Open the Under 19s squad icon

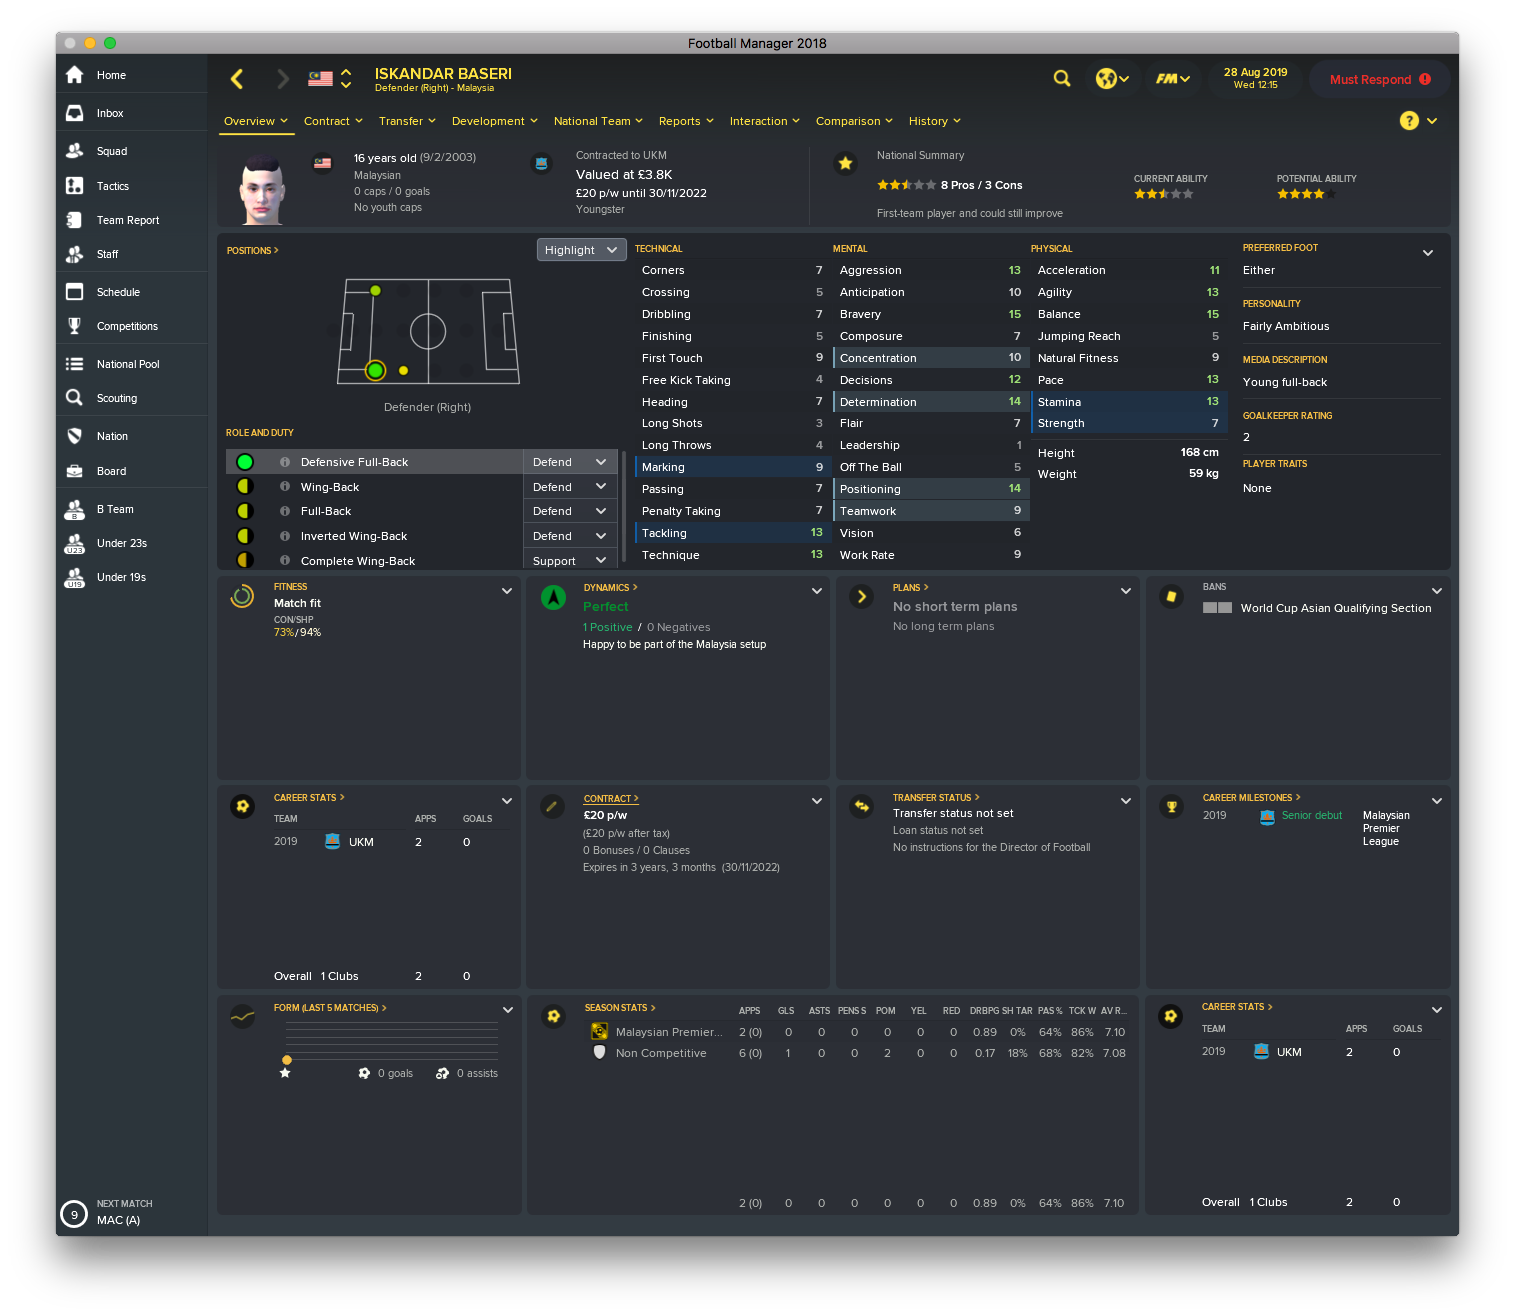click(74, 577)
